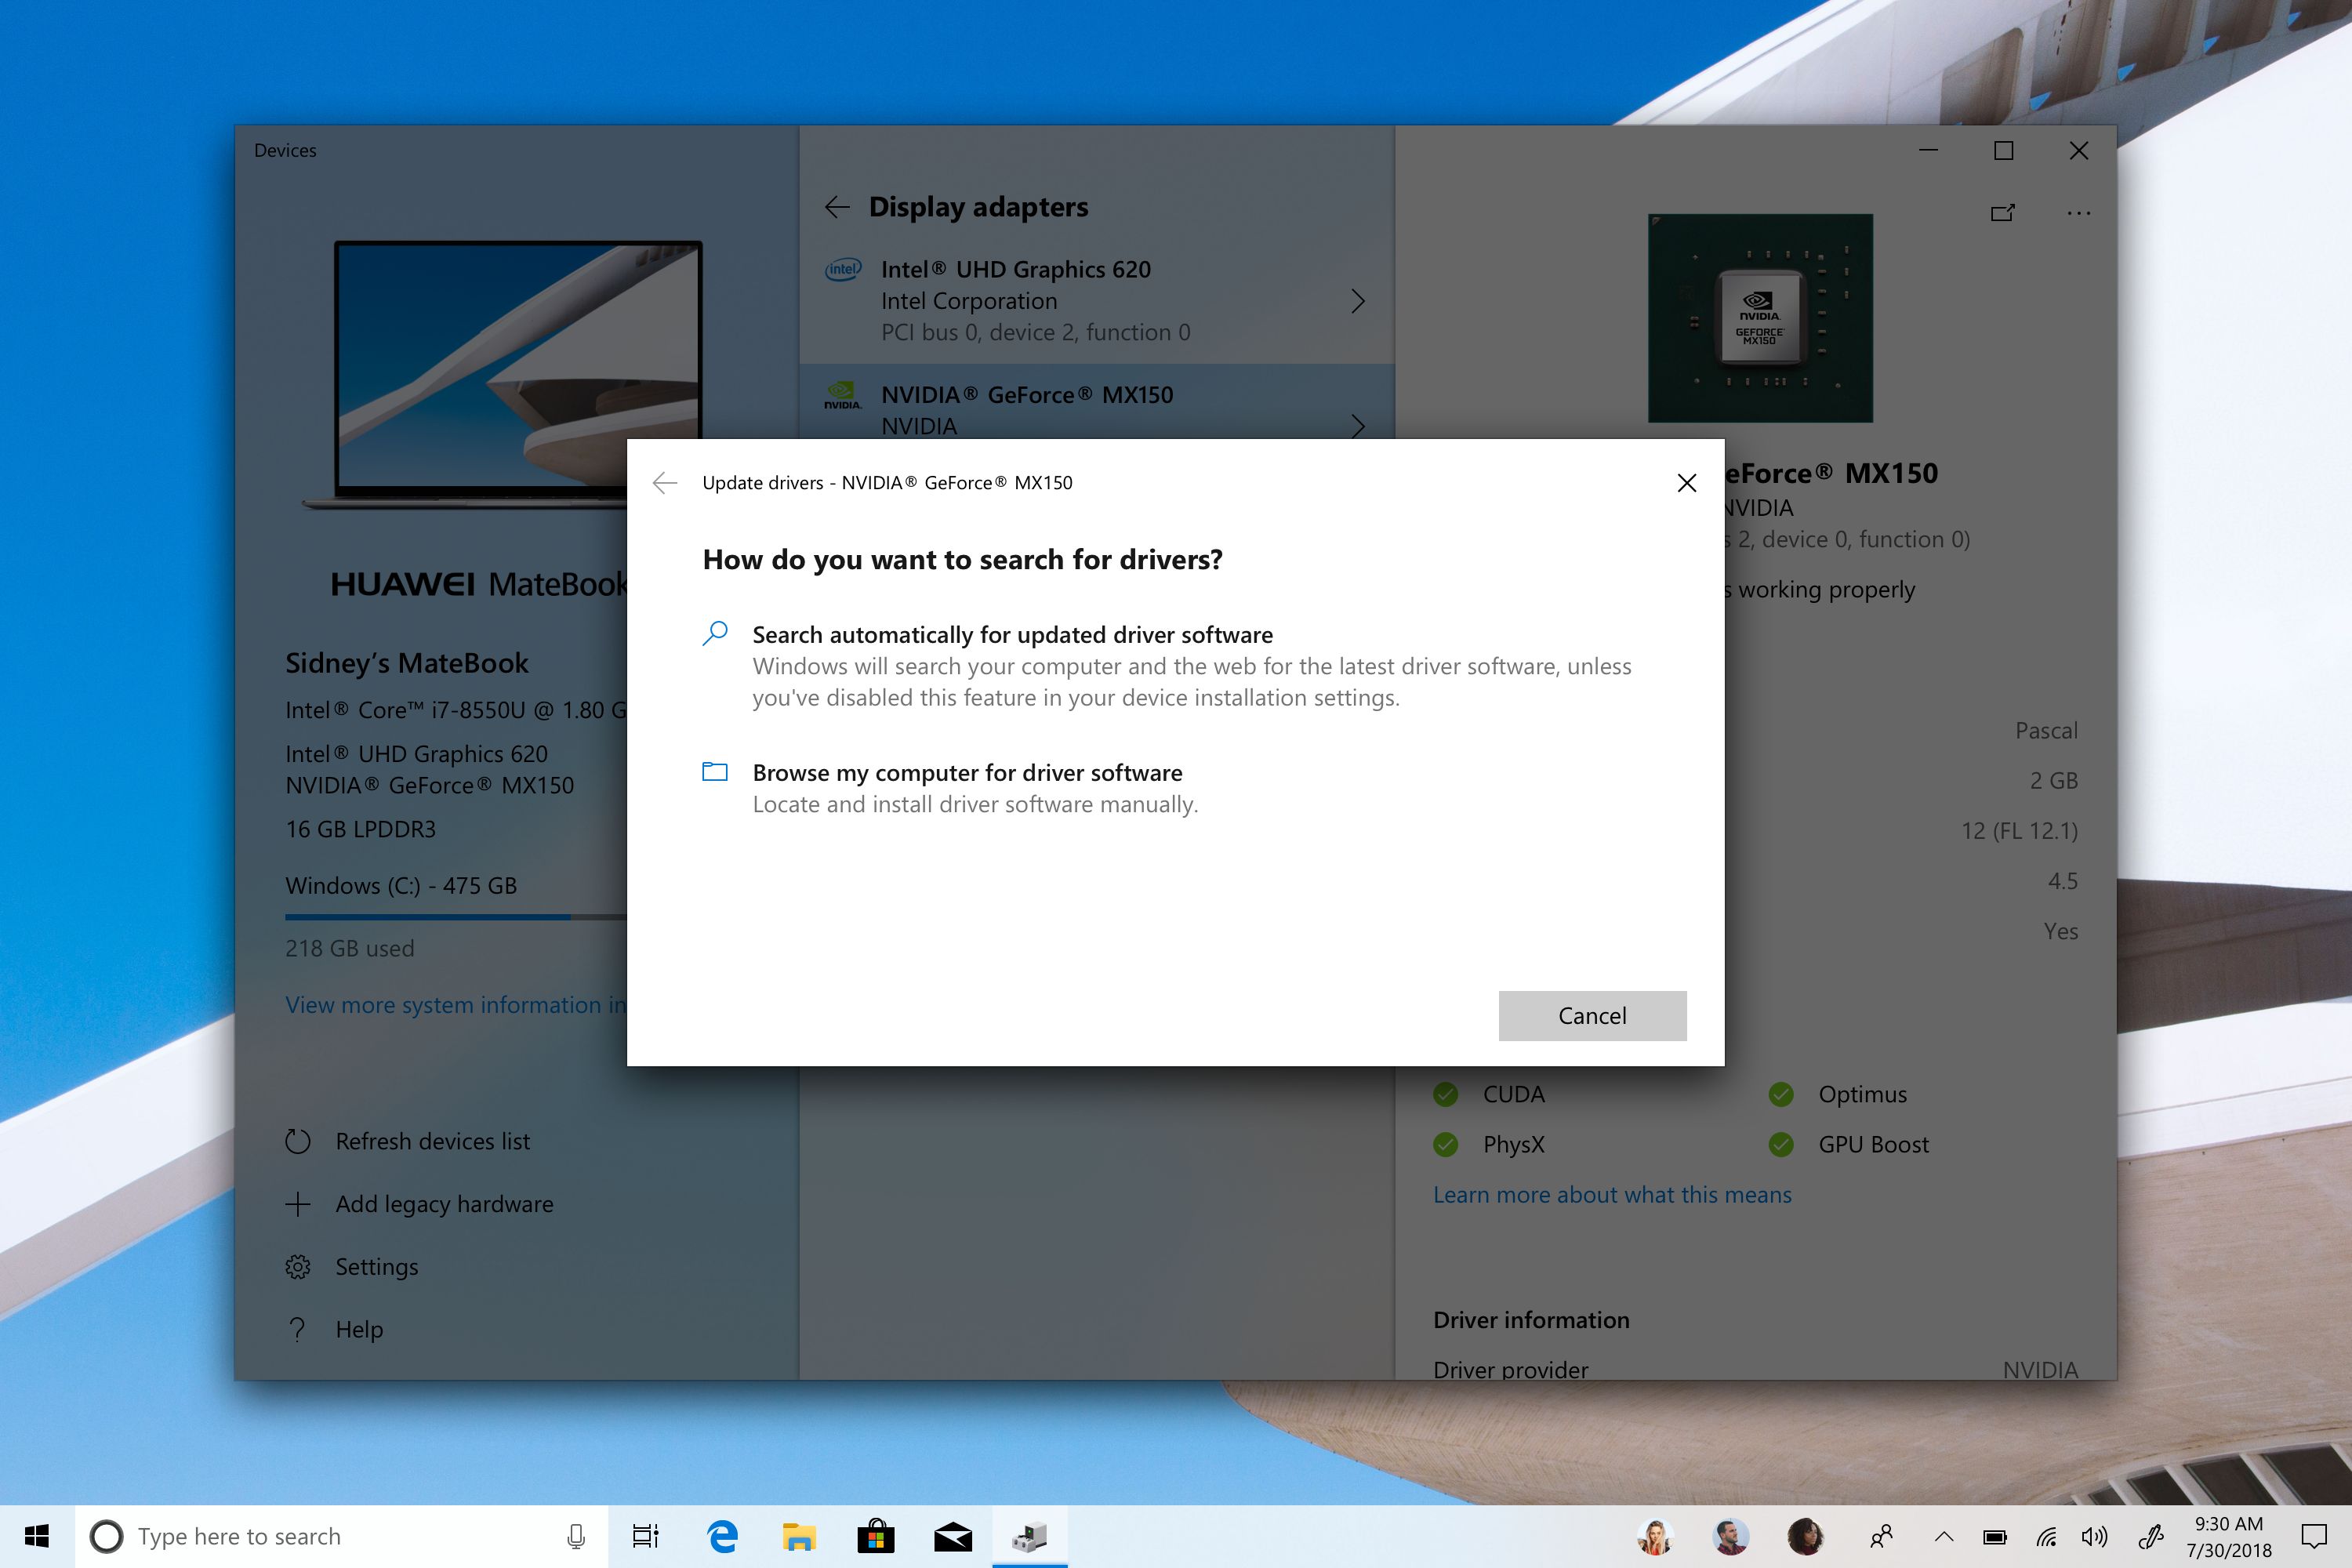Viewport: 2352px width, 1568px height.
Task: Click the Cancel button
Action: [1592, 1015]
